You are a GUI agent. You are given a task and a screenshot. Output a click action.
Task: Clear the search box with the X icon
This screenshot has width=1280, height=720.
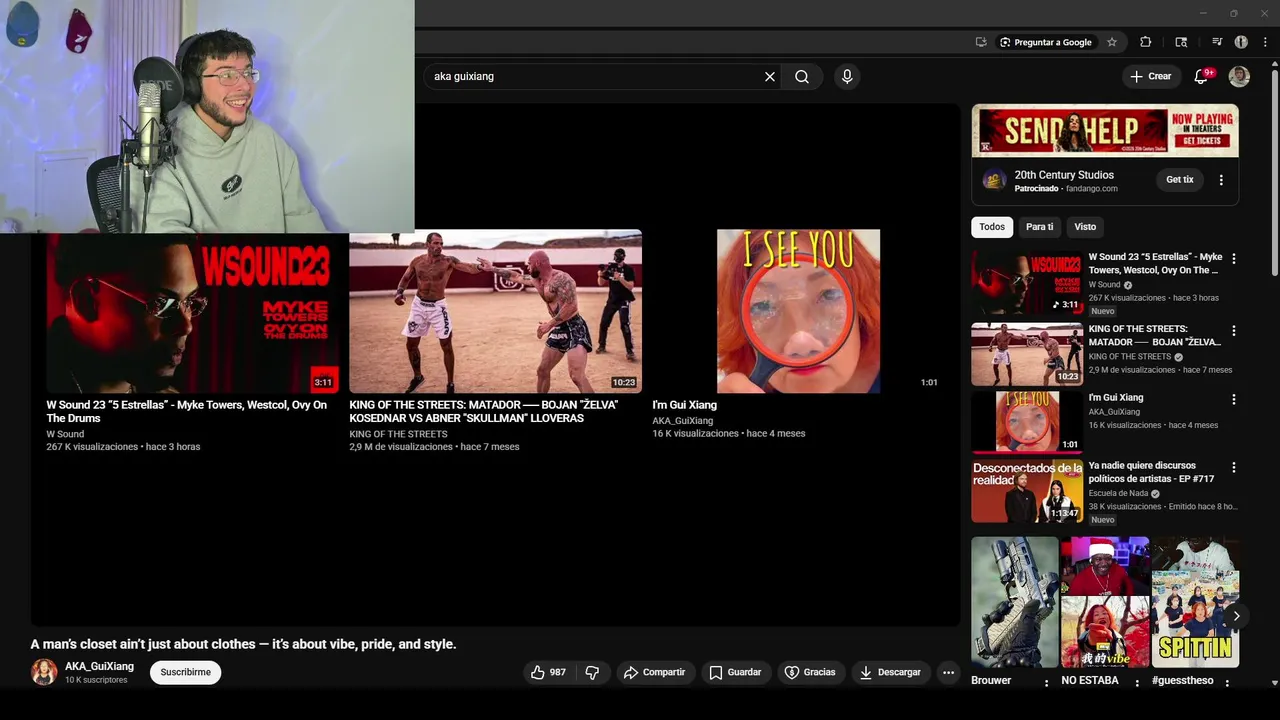tap(770, 76)
